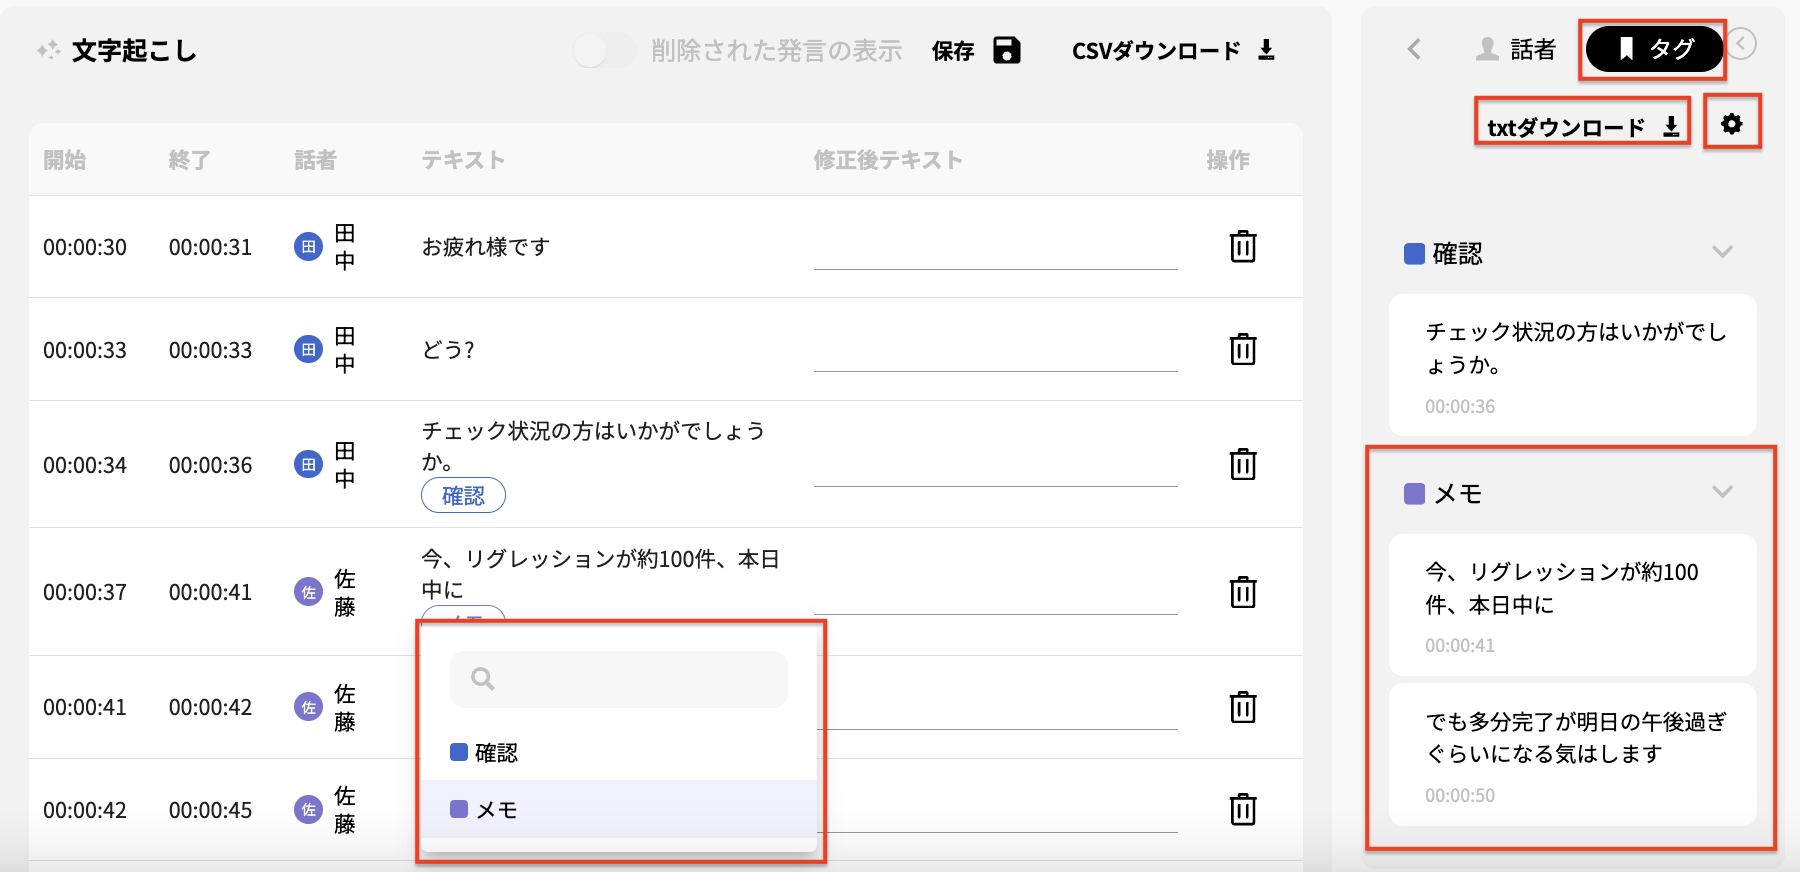Delete the 00:00:41 row with trash icon
1800x872 pixels.
[x=1243, y=707]
